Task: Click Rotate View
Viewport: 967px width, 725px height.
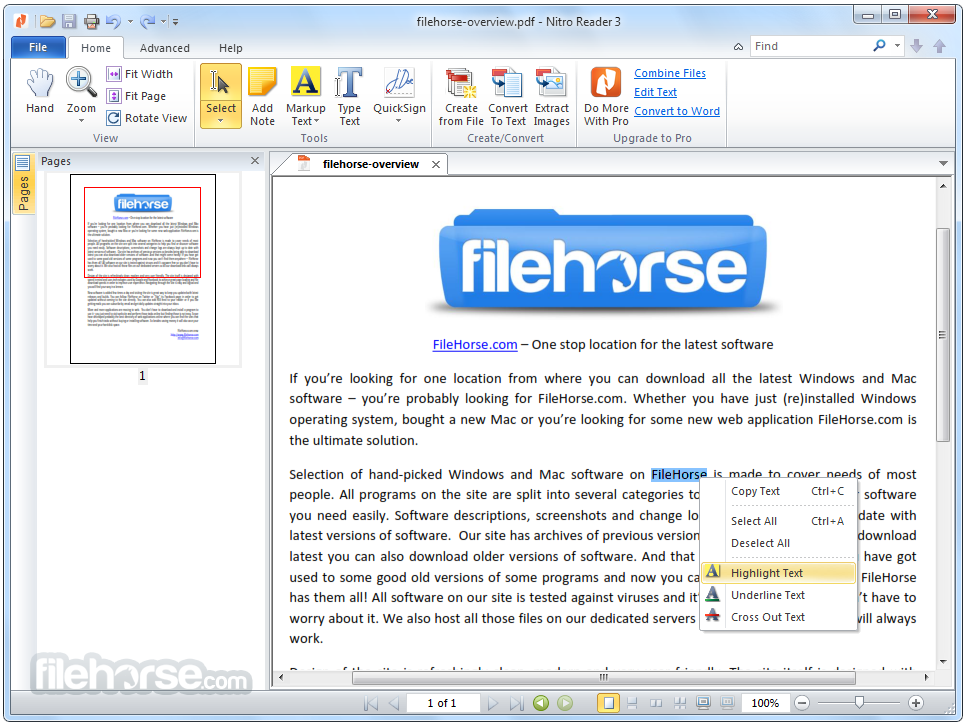Action: tap(147, 118)
